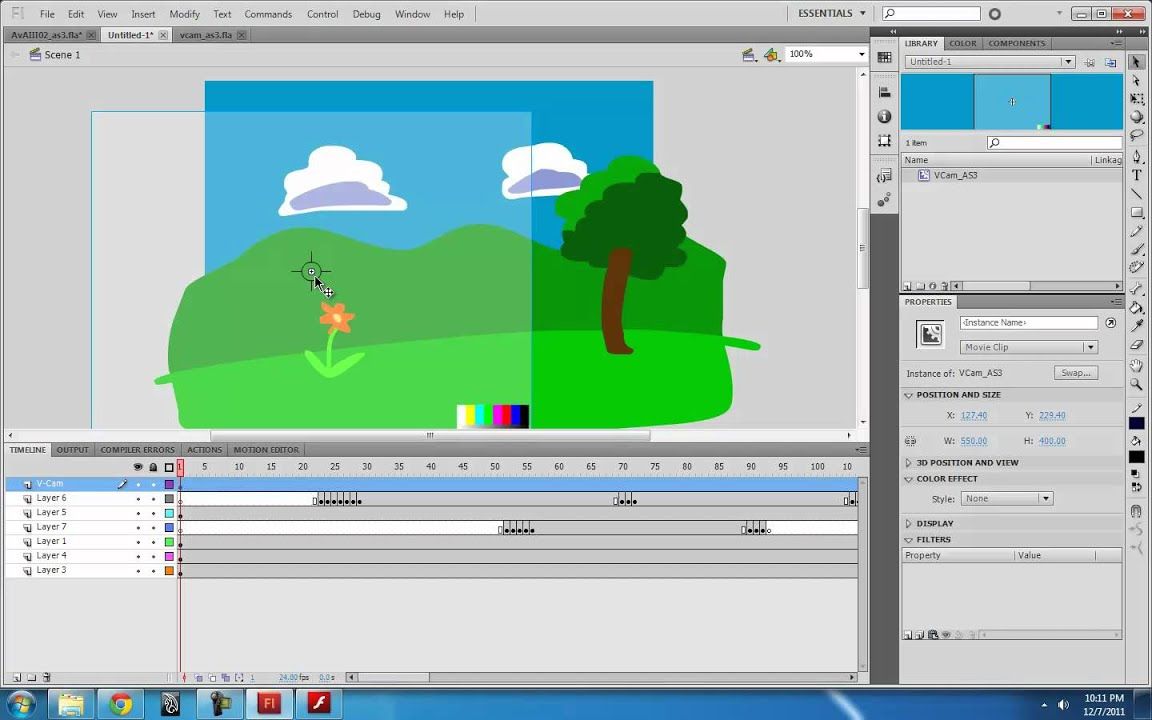Open the collapsed Code Snippets panel icon
Screen dimensions: 1152x720
(x=885, y=176)
